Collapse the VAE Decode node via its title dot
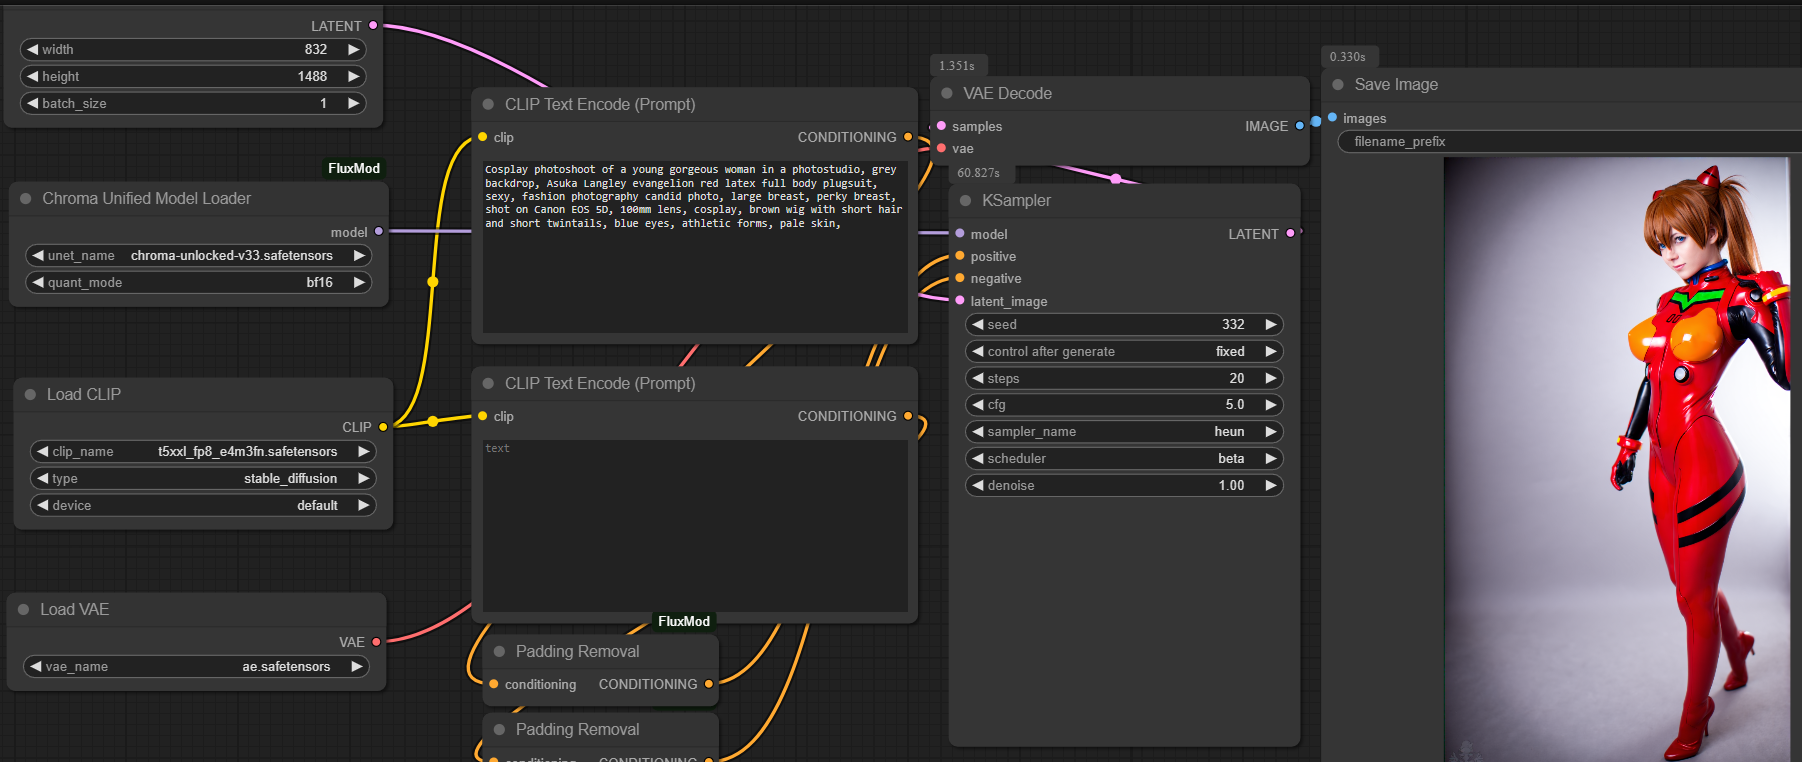Image resolution: width=1802 pixels, height=762 pixels. tap(947, 94)
